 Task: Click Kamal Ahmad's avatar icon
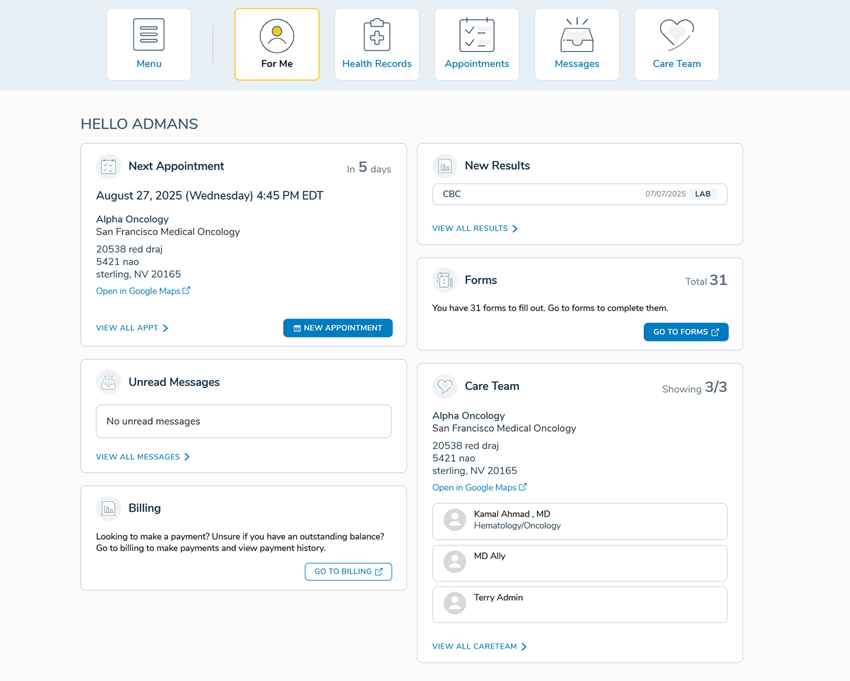point(455,520)
